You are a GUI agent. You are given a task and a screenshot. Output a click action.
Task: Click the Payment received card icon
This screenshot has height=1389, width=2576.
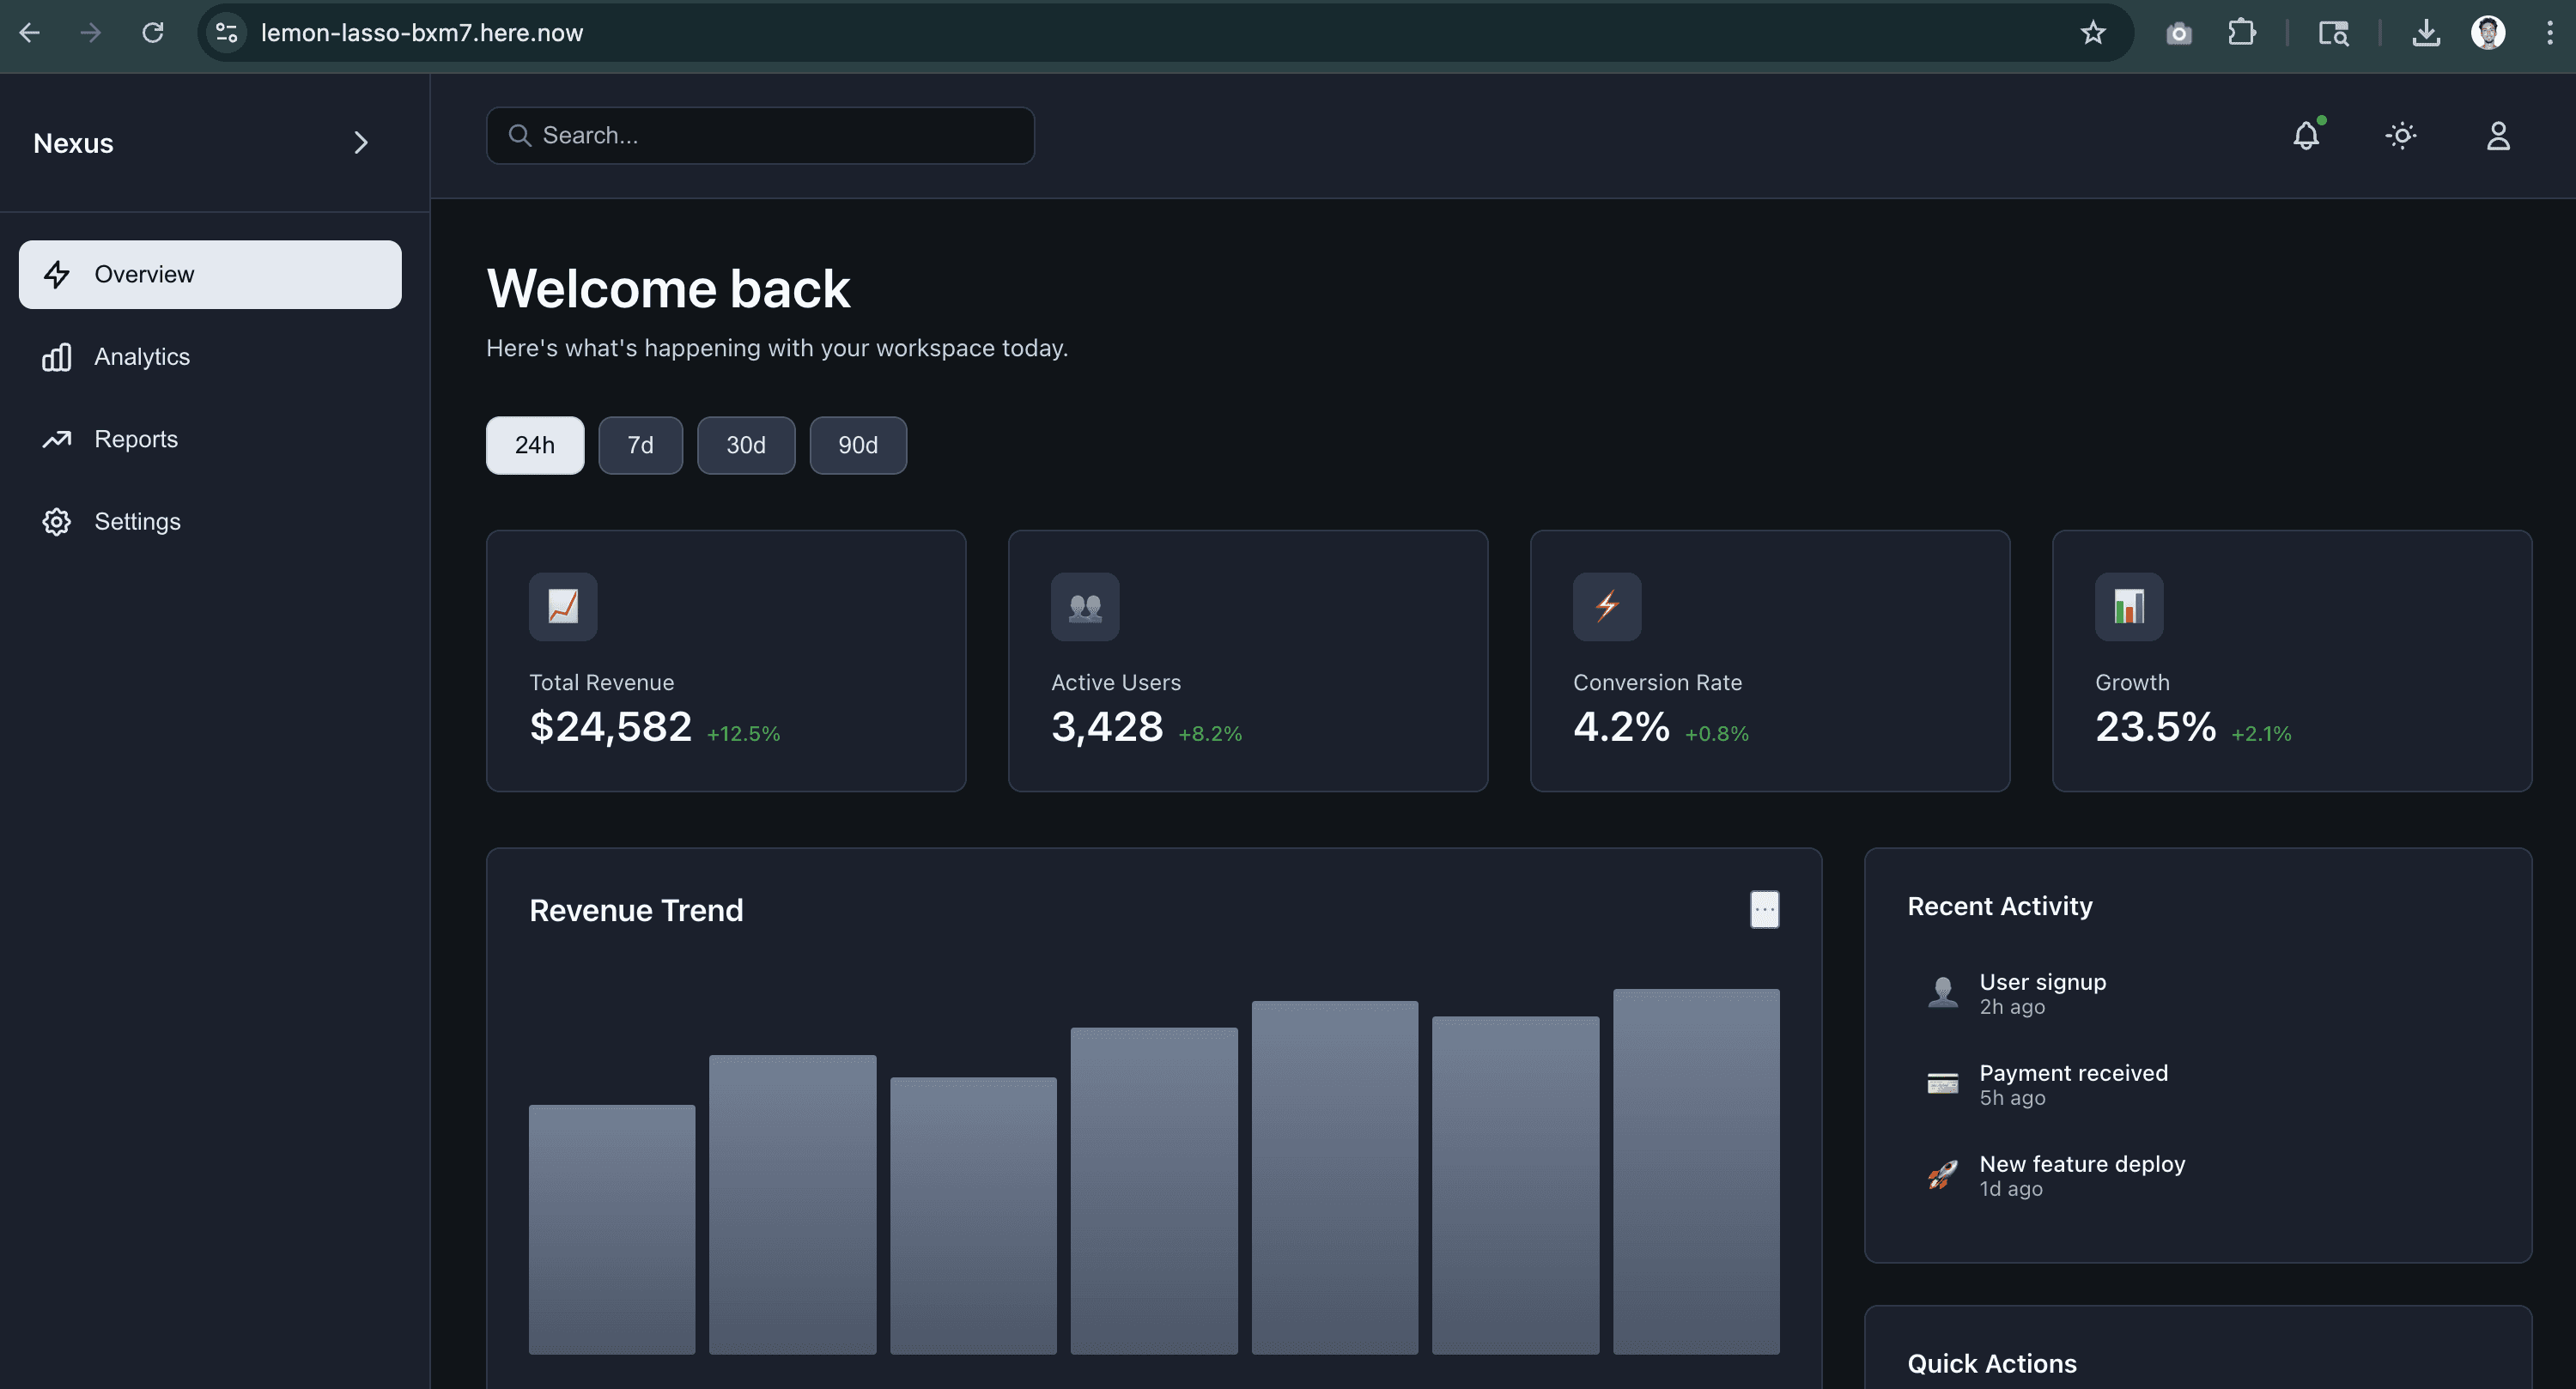click(x=1942, y=1084)
